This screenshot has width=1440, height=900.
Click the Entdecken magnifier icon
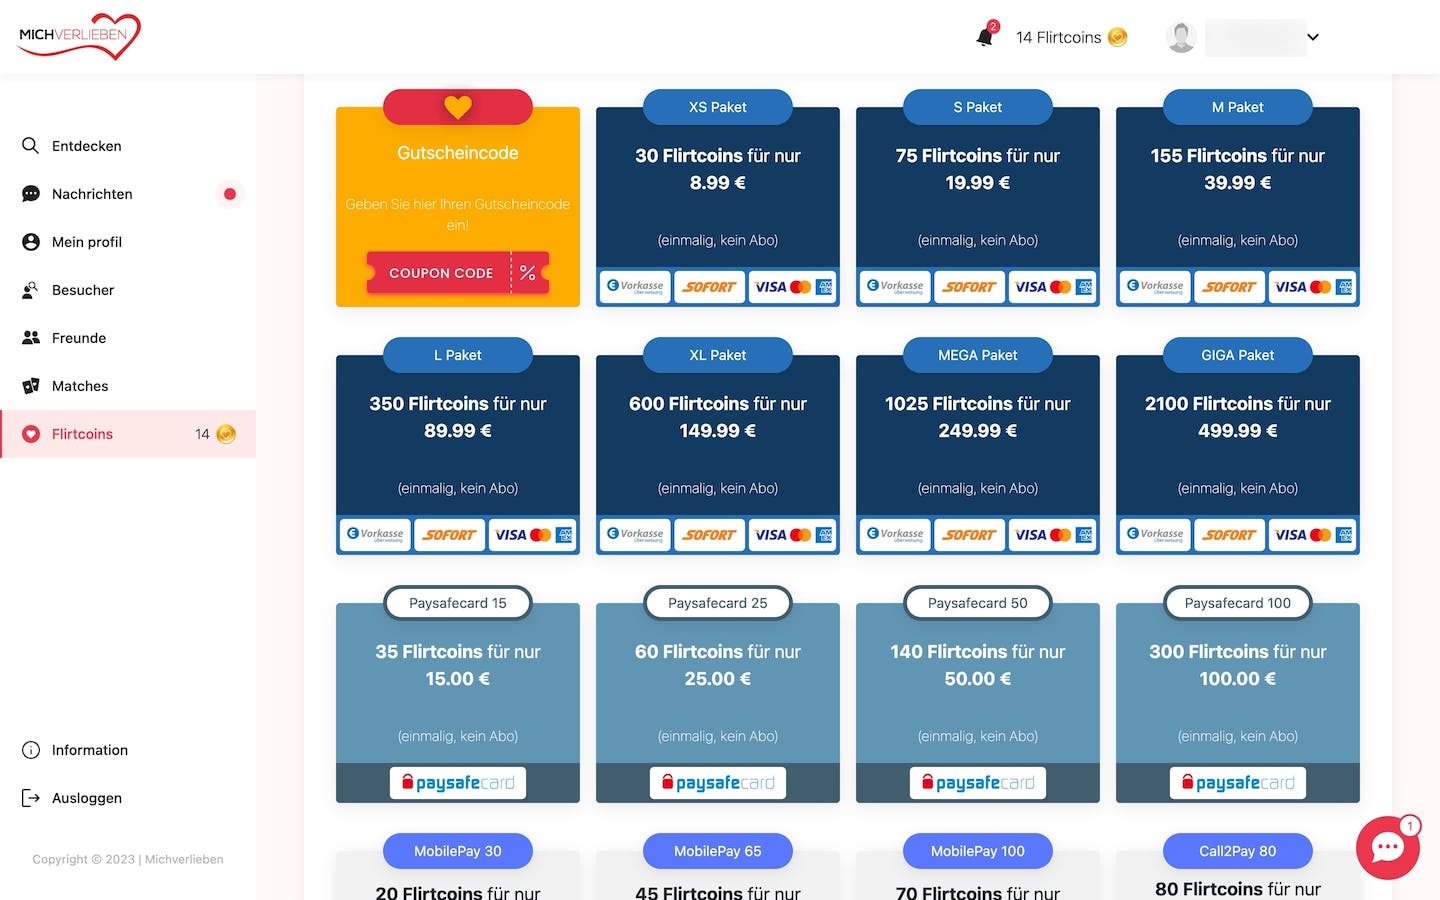(31, 146)
